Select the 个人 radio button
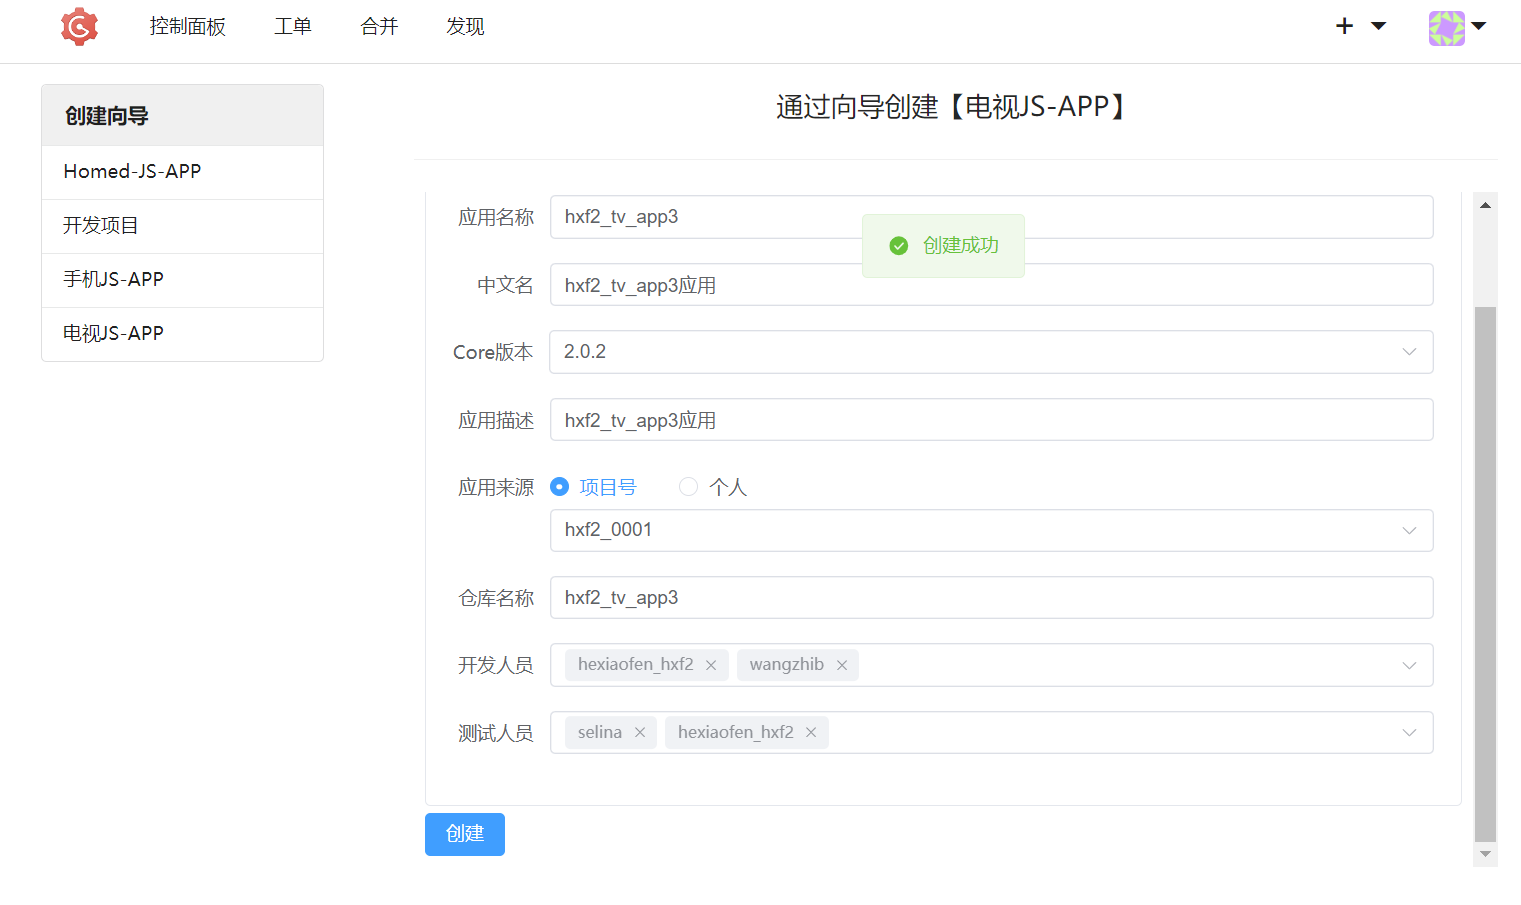Viewport: 1521px width, 905px height. coord(688,486)
